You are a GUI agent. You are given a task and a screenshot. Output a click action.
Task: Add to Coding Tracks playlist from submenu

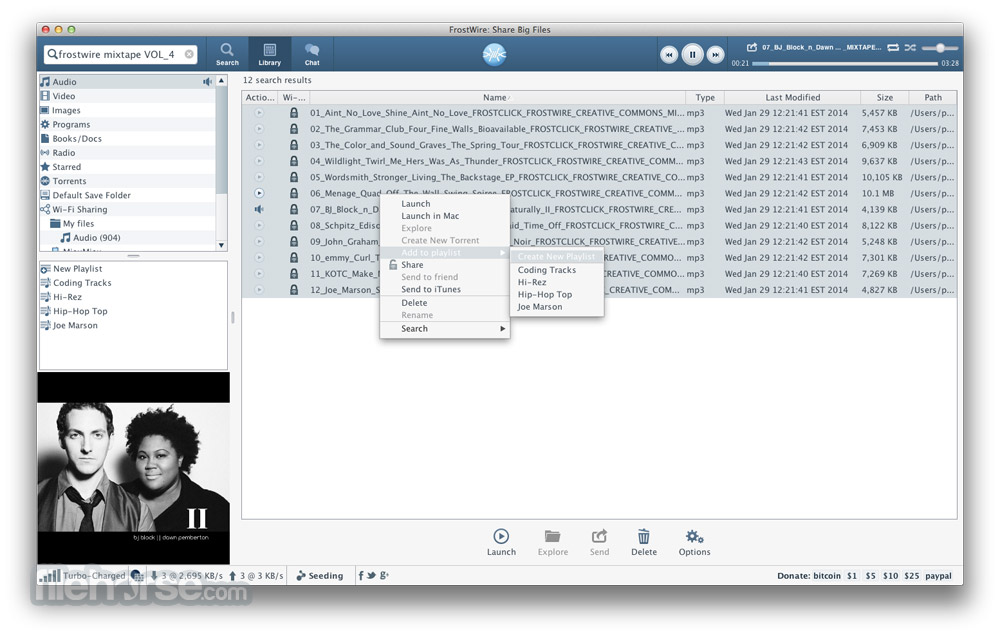pyautogui.click(x=557, y=270)
